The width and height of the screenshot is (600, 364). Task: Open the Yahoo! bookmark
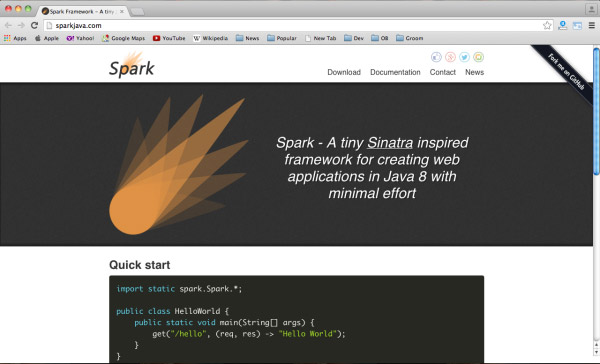coord(80,38)
